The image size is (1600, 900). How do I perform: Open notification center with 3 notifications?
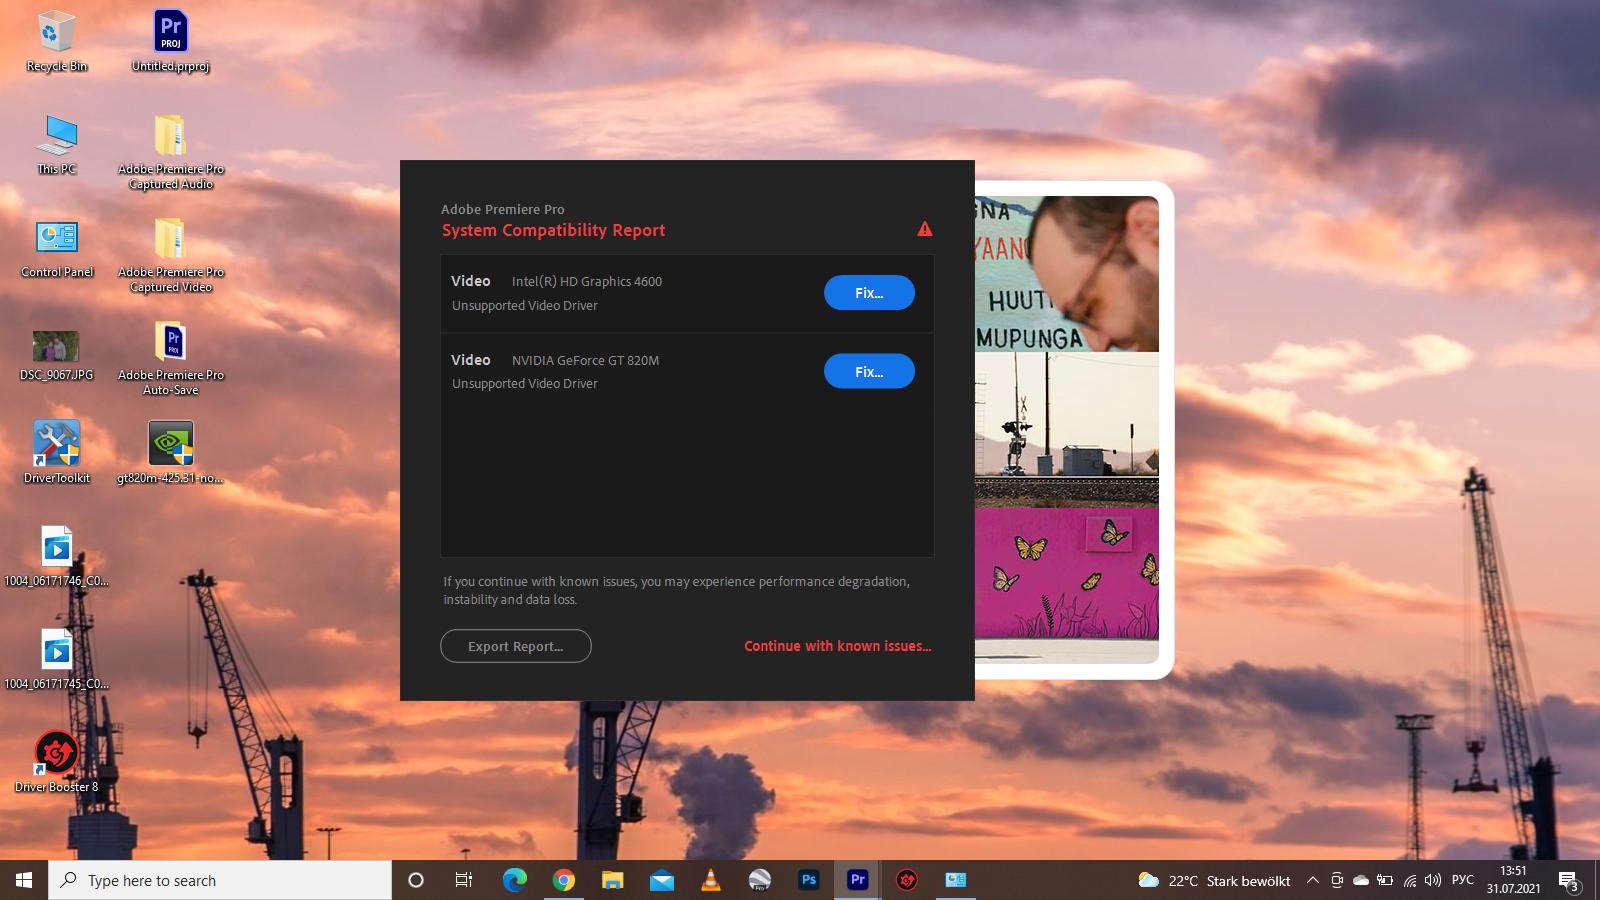pos(1568,880)
